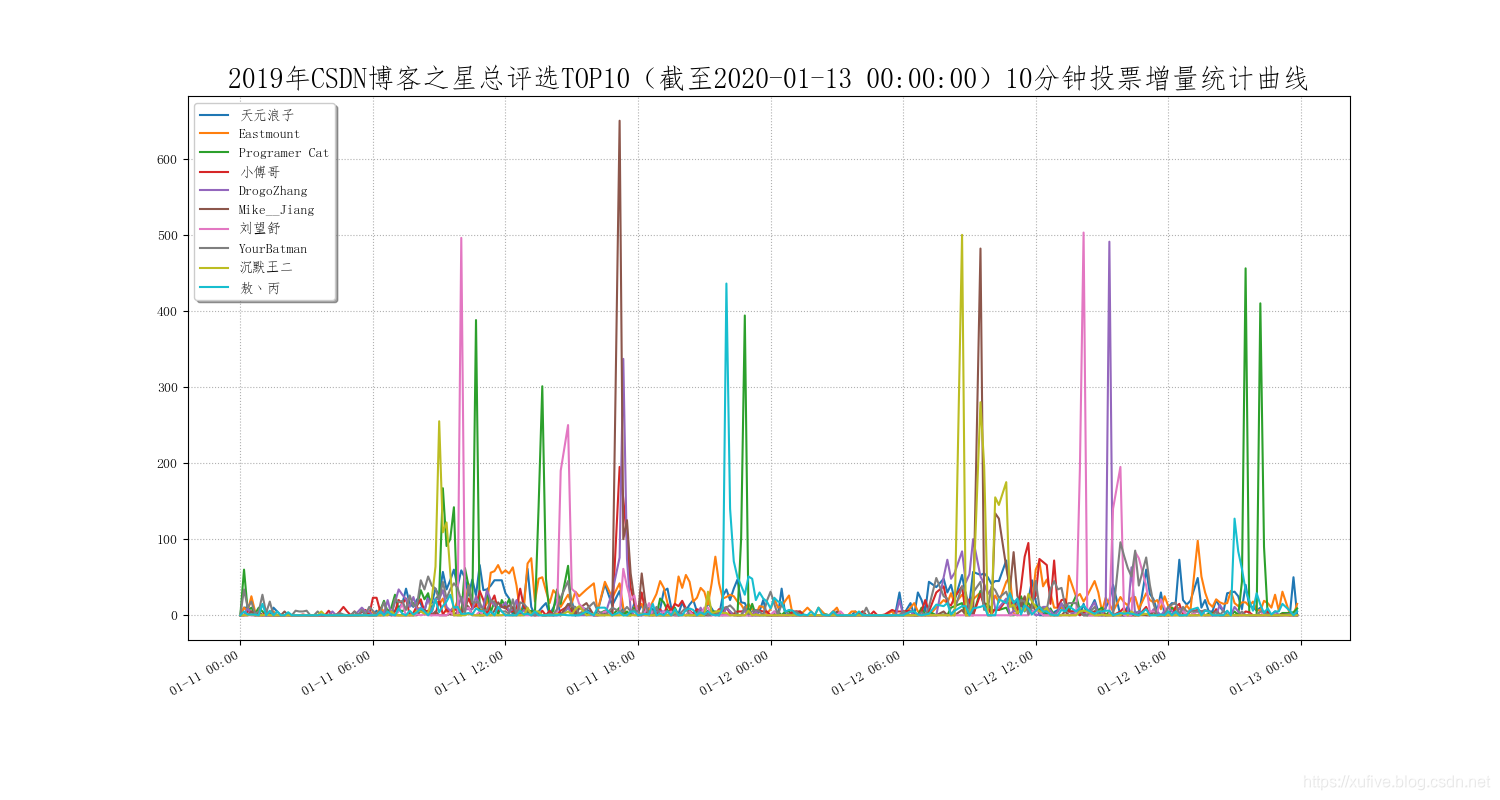Click the tallest brown Mike__Jiang peak near 650
The height and width of the screenshot is (800, 1500).
[x=619, y=122]
